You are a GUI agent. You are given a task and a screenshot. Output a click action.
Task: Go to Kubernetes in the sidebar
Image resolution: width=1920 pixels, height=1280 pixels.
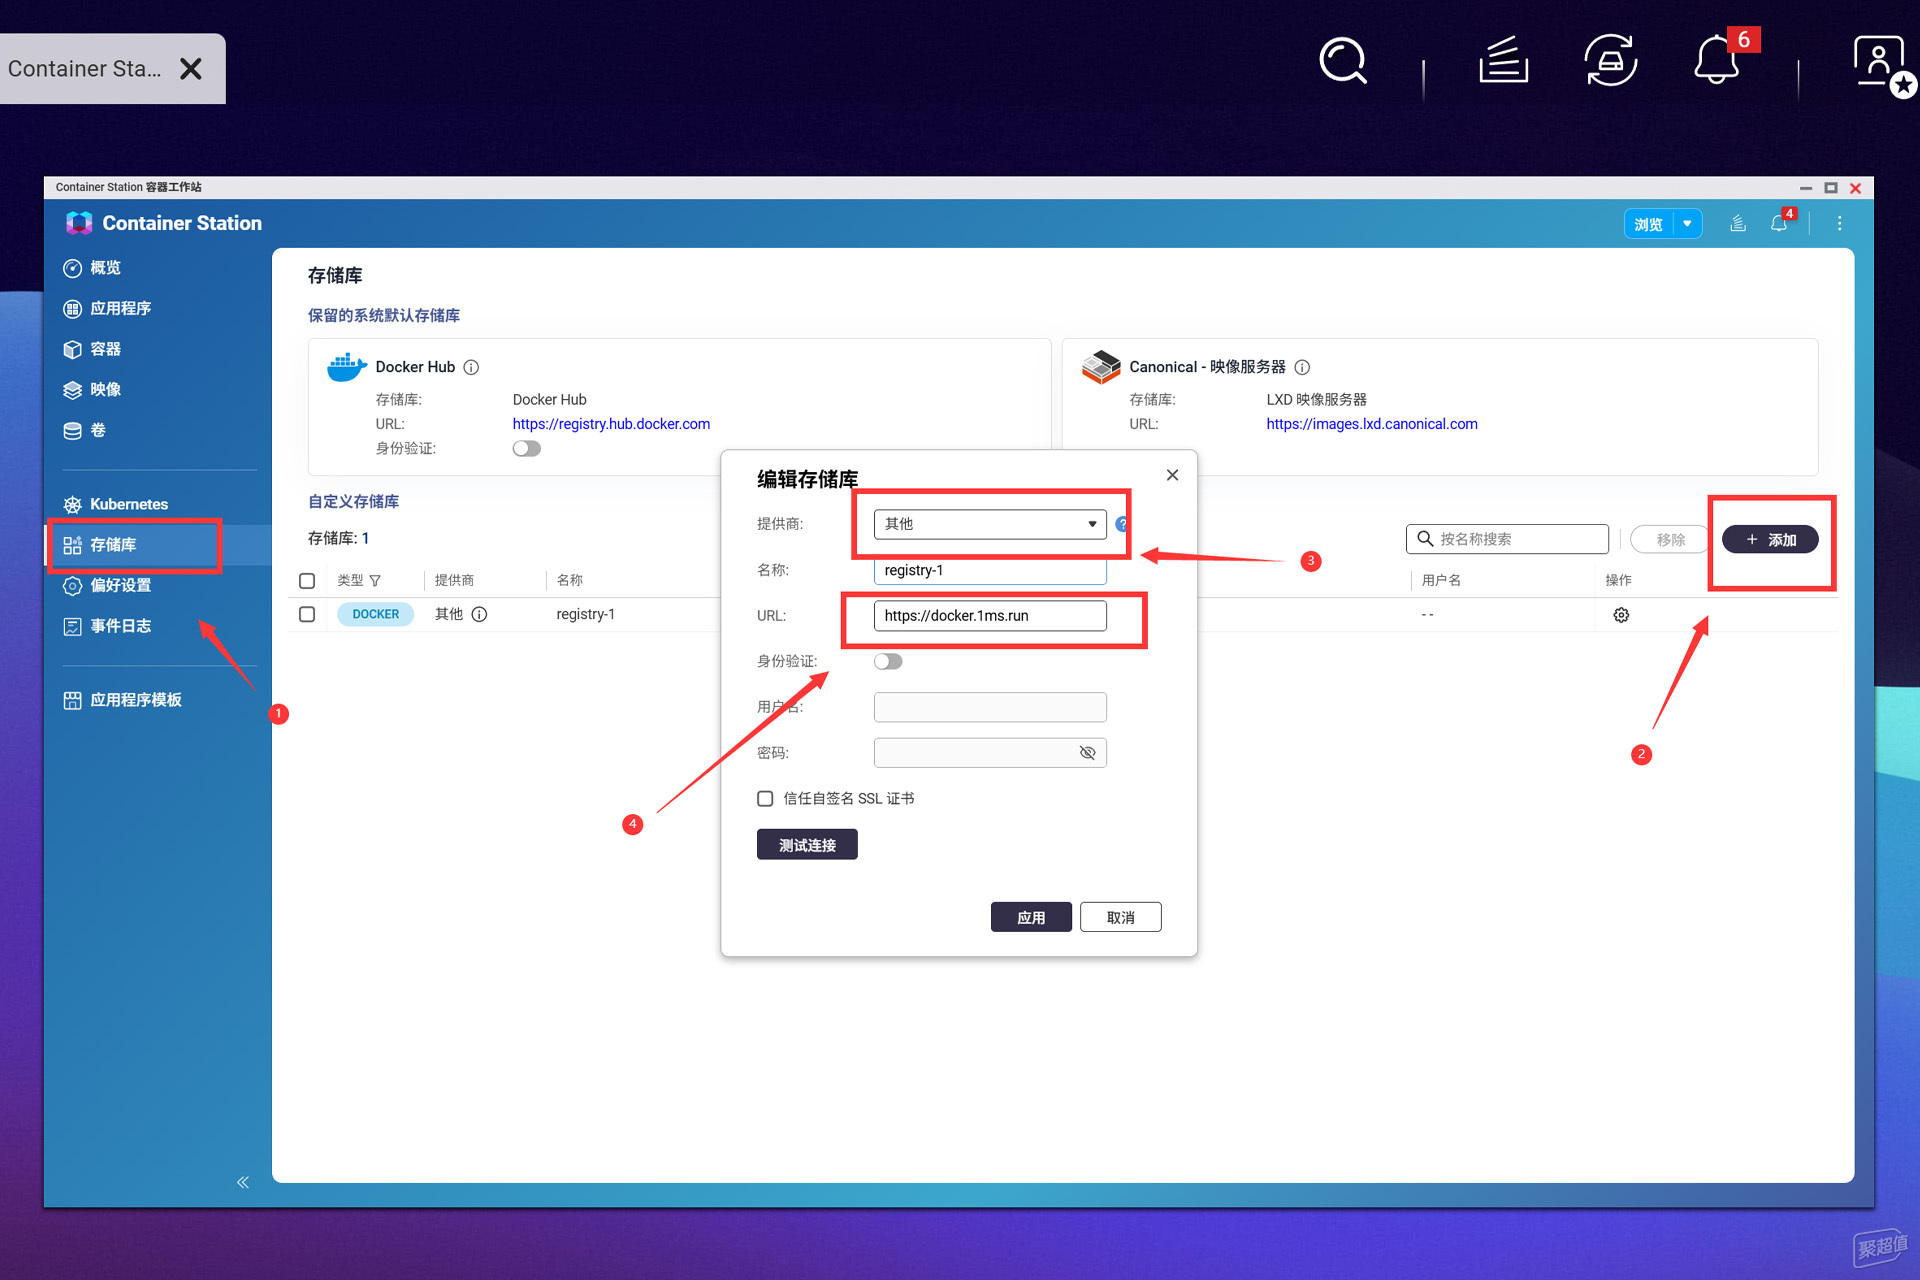coord(128,504)
